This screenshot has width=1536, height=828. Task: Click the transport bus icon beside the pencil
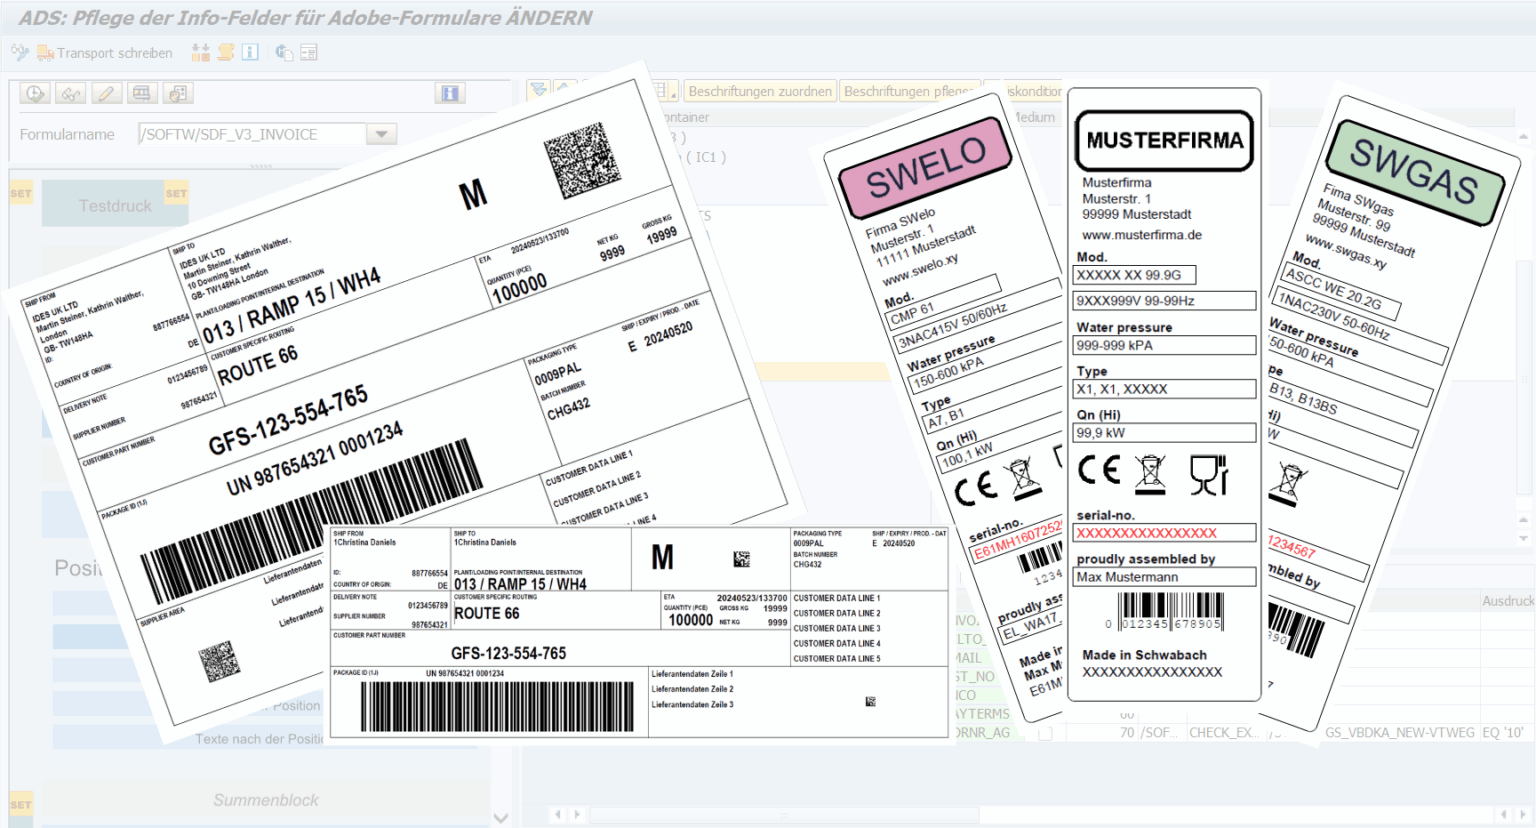click(x=142, y=93)
